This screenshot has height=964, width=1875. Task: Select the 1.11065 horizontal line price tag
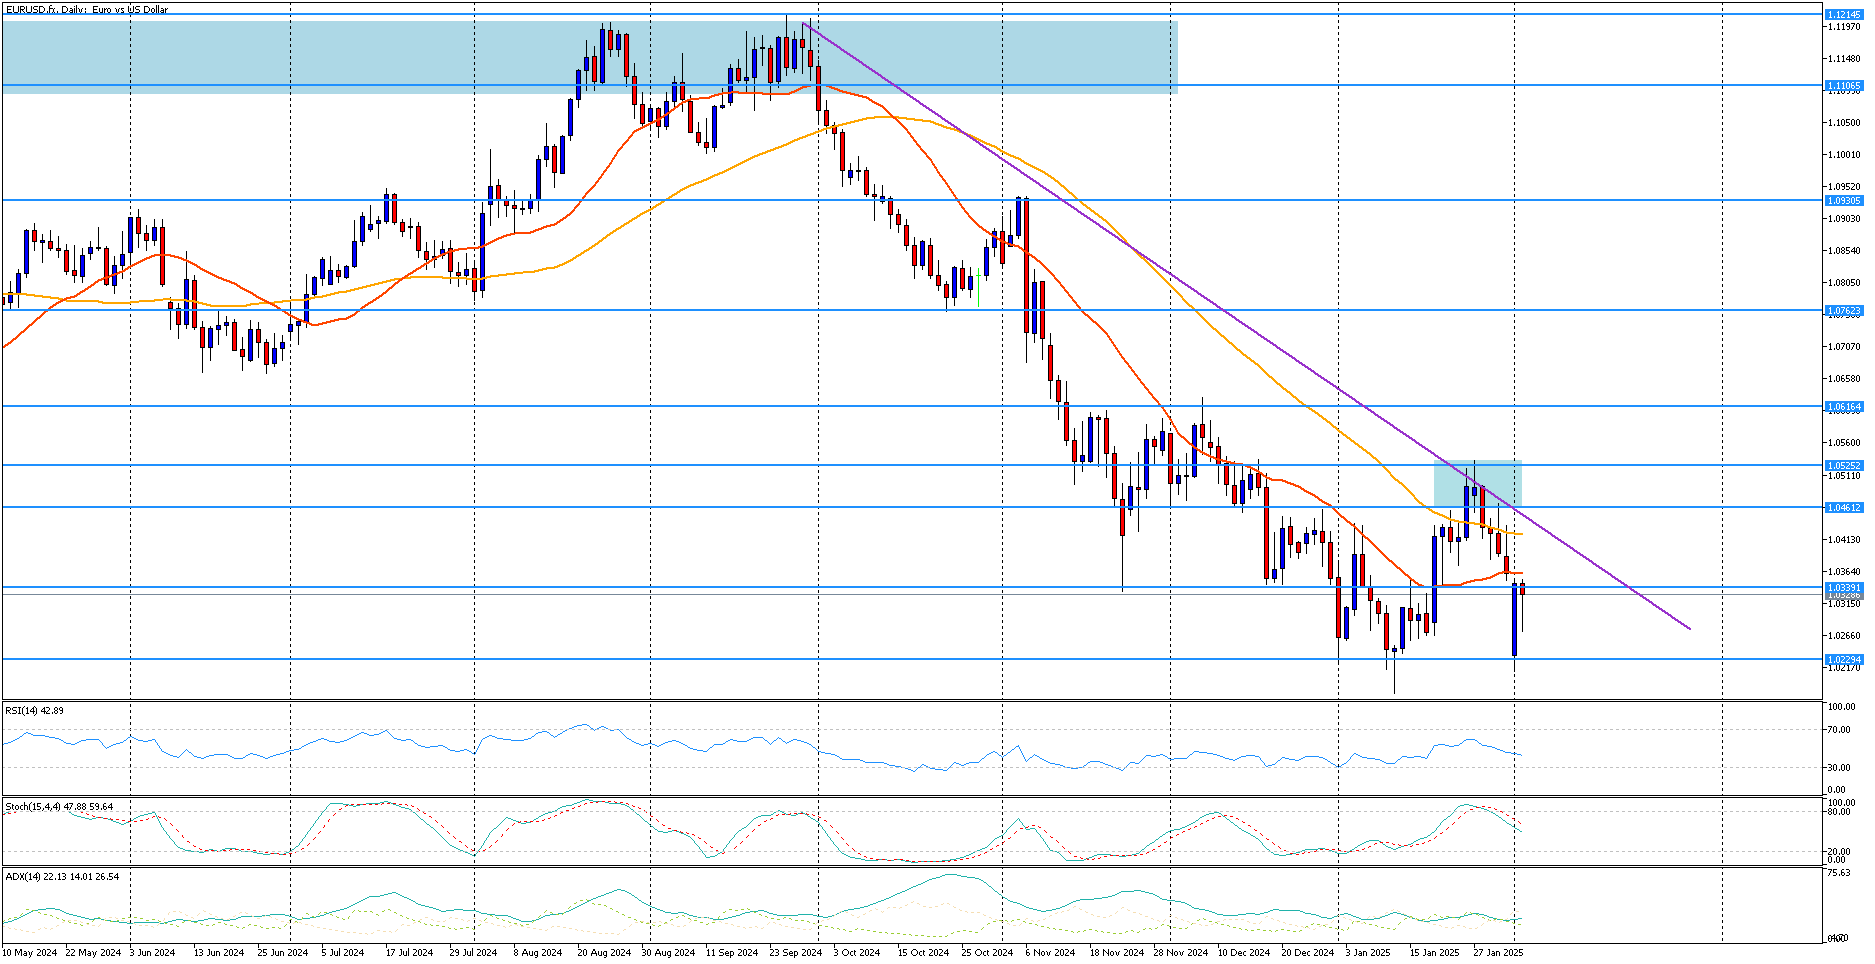point(1843,86)
